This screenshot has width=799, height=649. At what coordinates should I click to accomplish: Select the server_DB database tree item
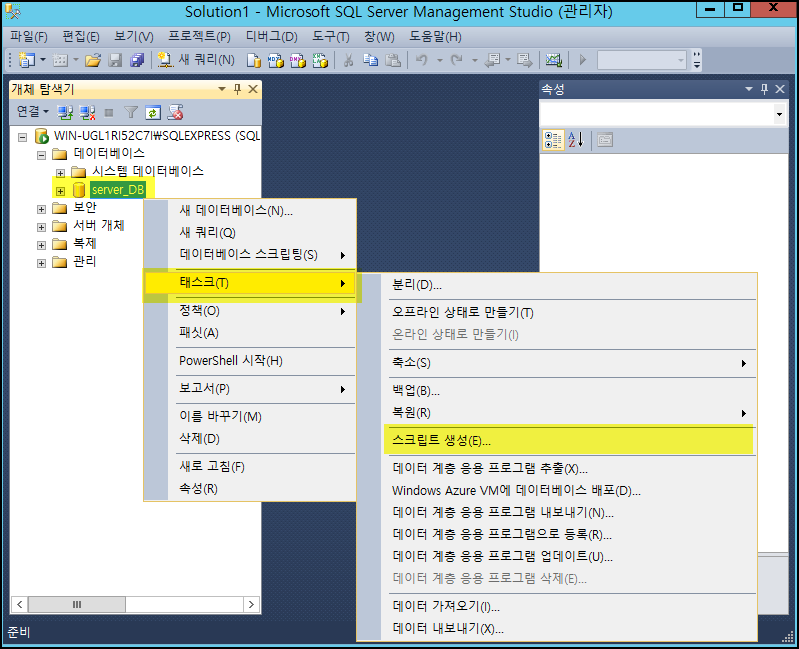[x=118, y=190]
